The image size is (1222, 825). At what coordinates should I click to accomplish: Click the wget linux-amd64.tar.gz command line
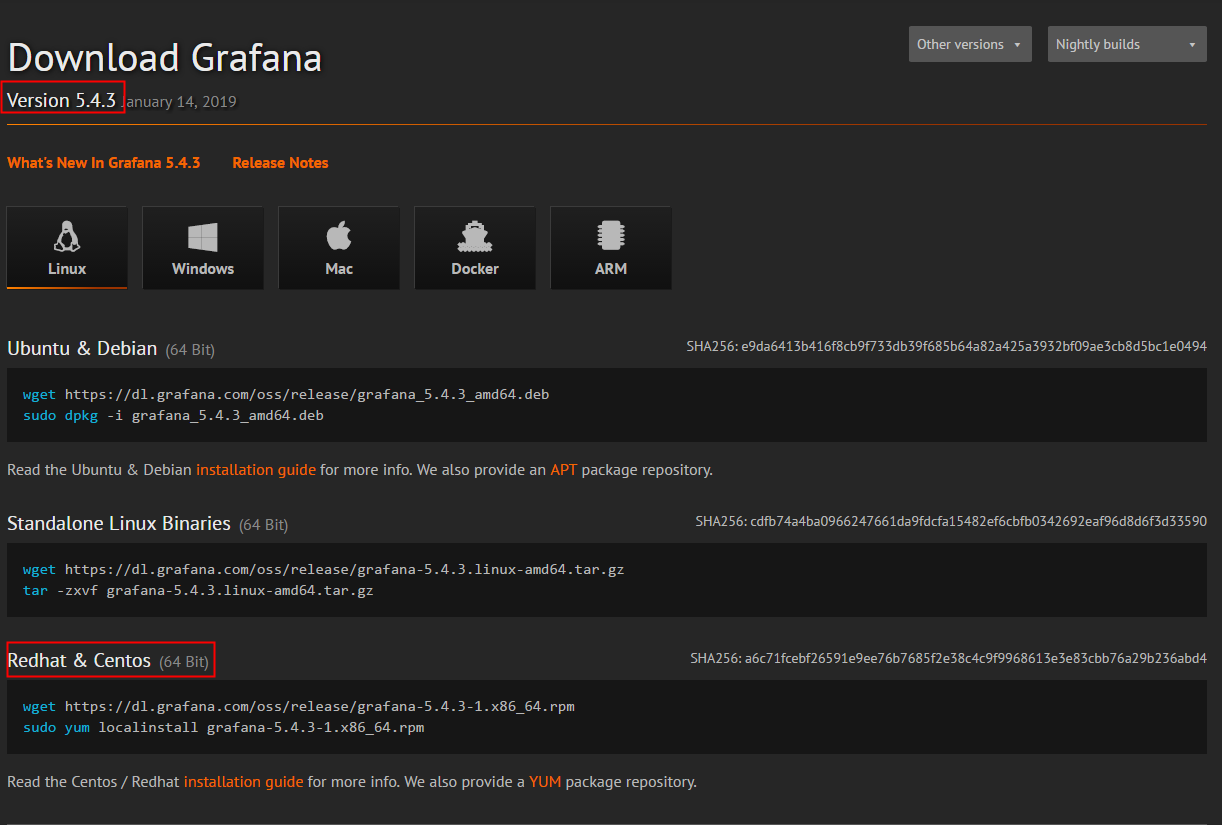point(324,569)
